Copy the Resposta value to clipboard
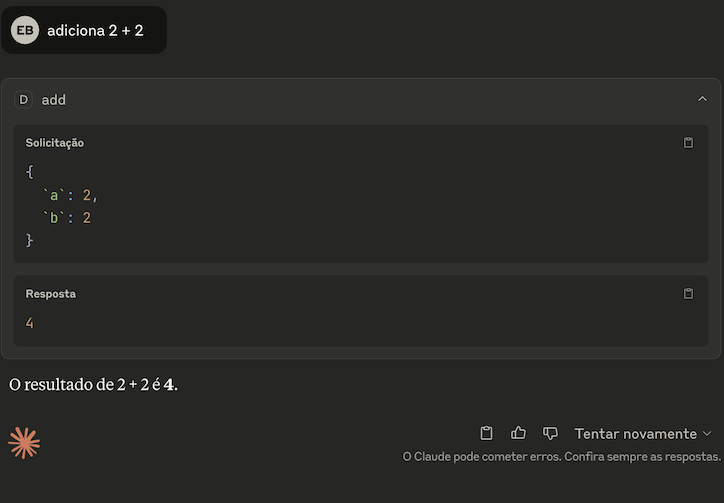 (688, 293)
